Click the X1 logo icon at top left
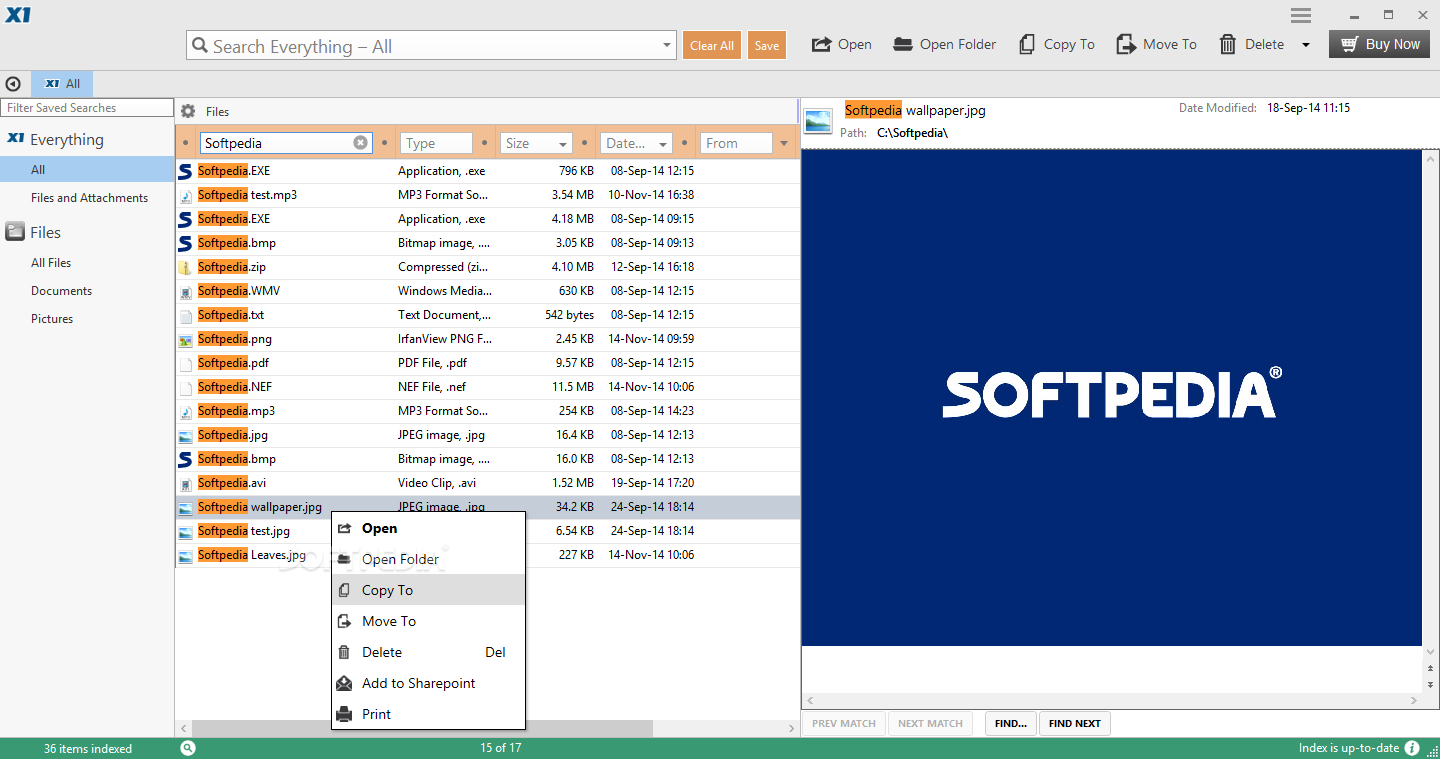This screenshot has height=759, width=1440. tap(16, 16)
